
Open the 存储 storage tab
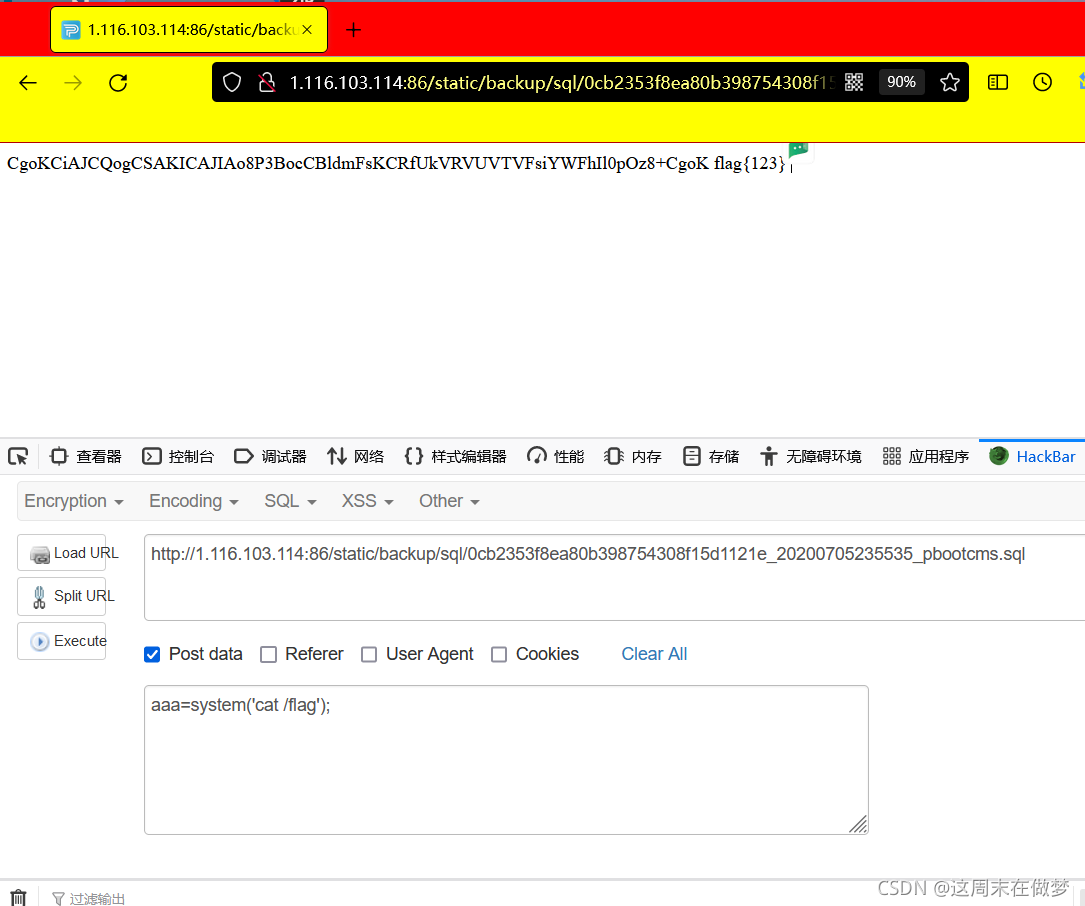[x=711, y=456]
